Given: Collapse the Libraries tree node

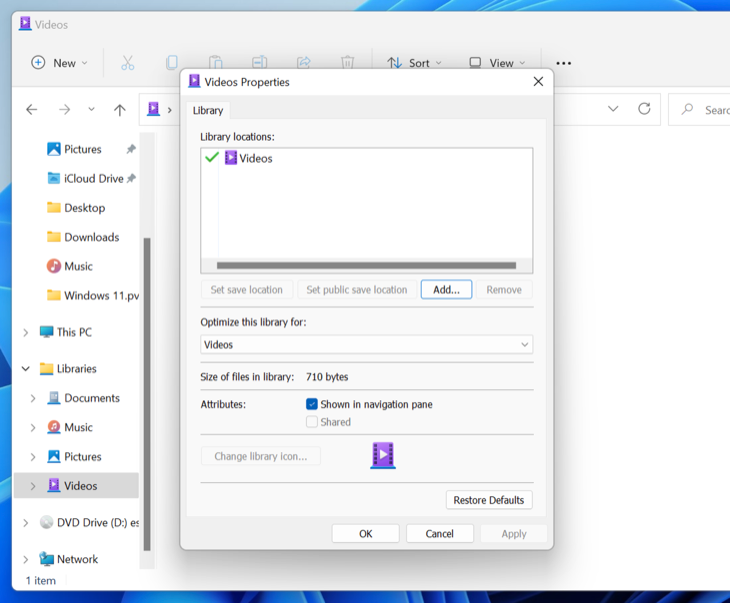Looking at the screenshot, I should point(26,369).
